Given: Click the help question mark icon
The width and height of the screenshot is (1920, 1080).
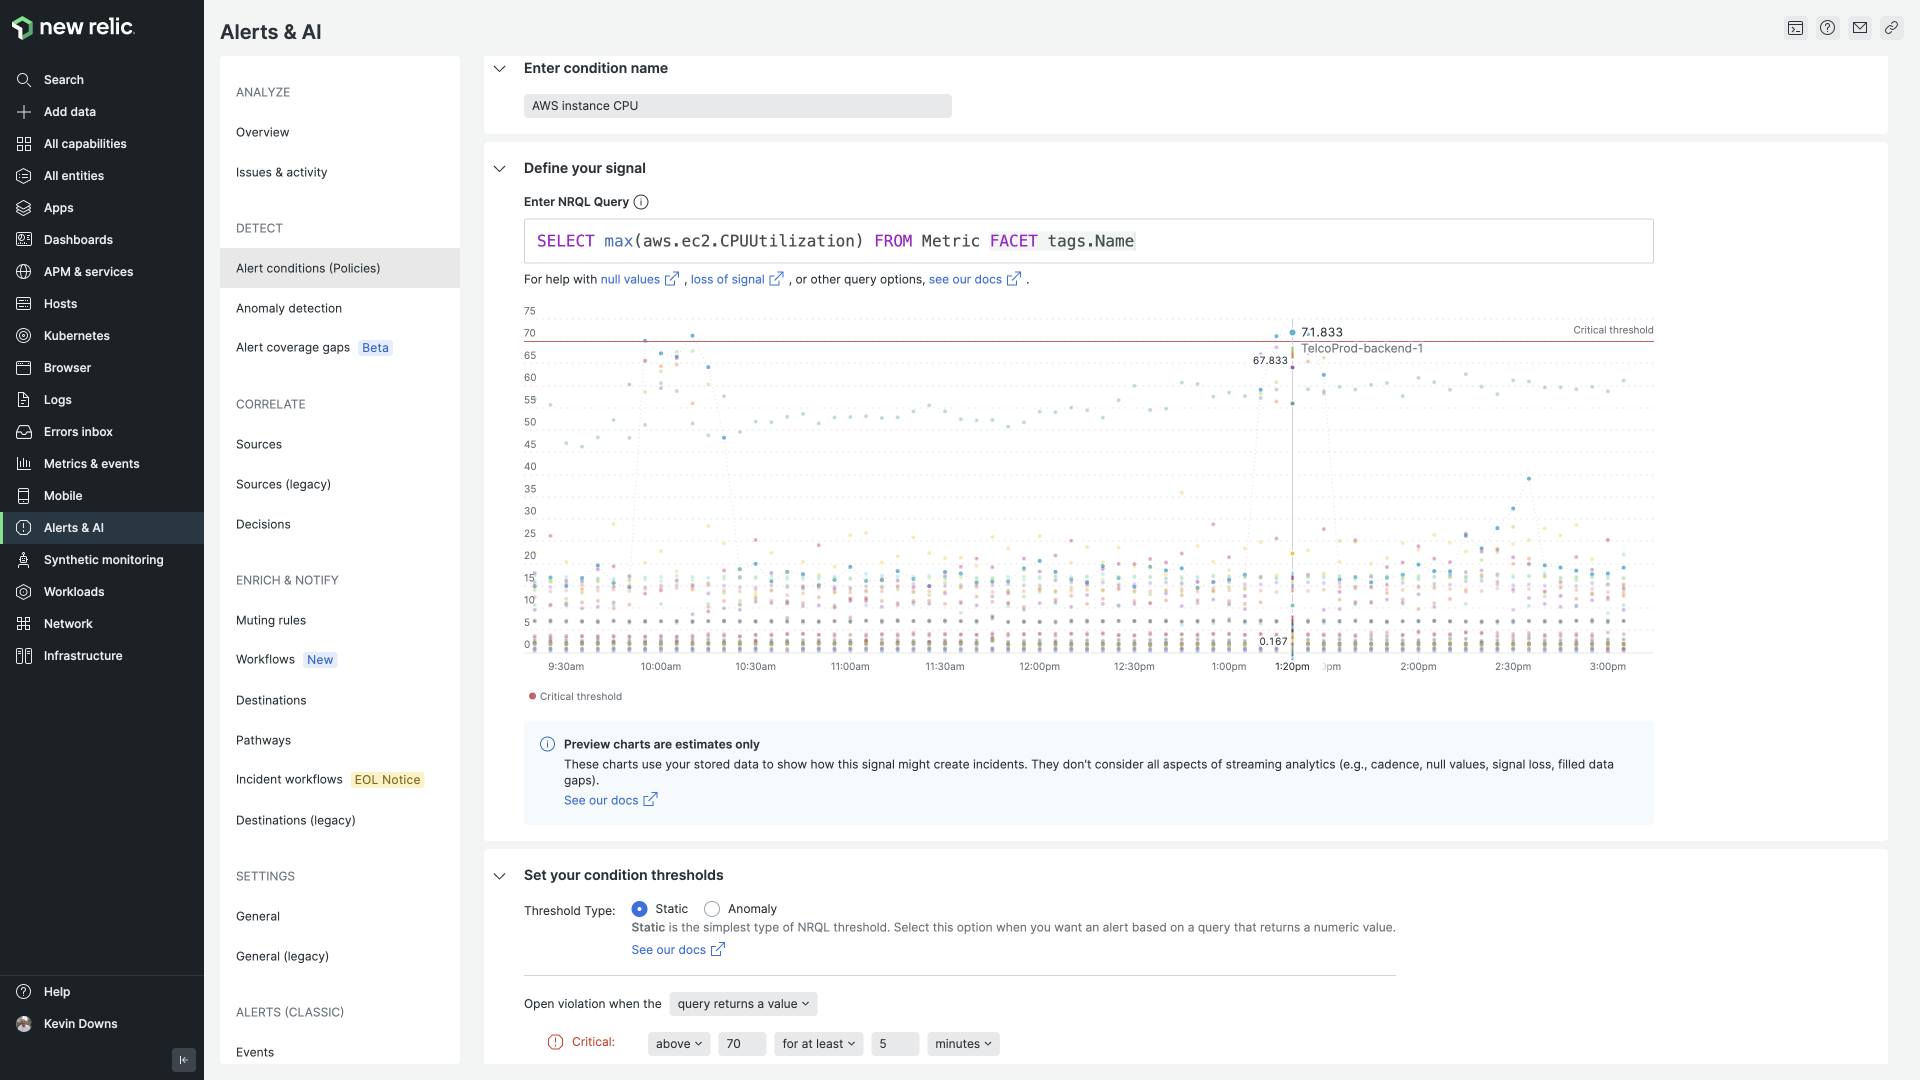Looking at the screenshot, I should (1829, 27).
